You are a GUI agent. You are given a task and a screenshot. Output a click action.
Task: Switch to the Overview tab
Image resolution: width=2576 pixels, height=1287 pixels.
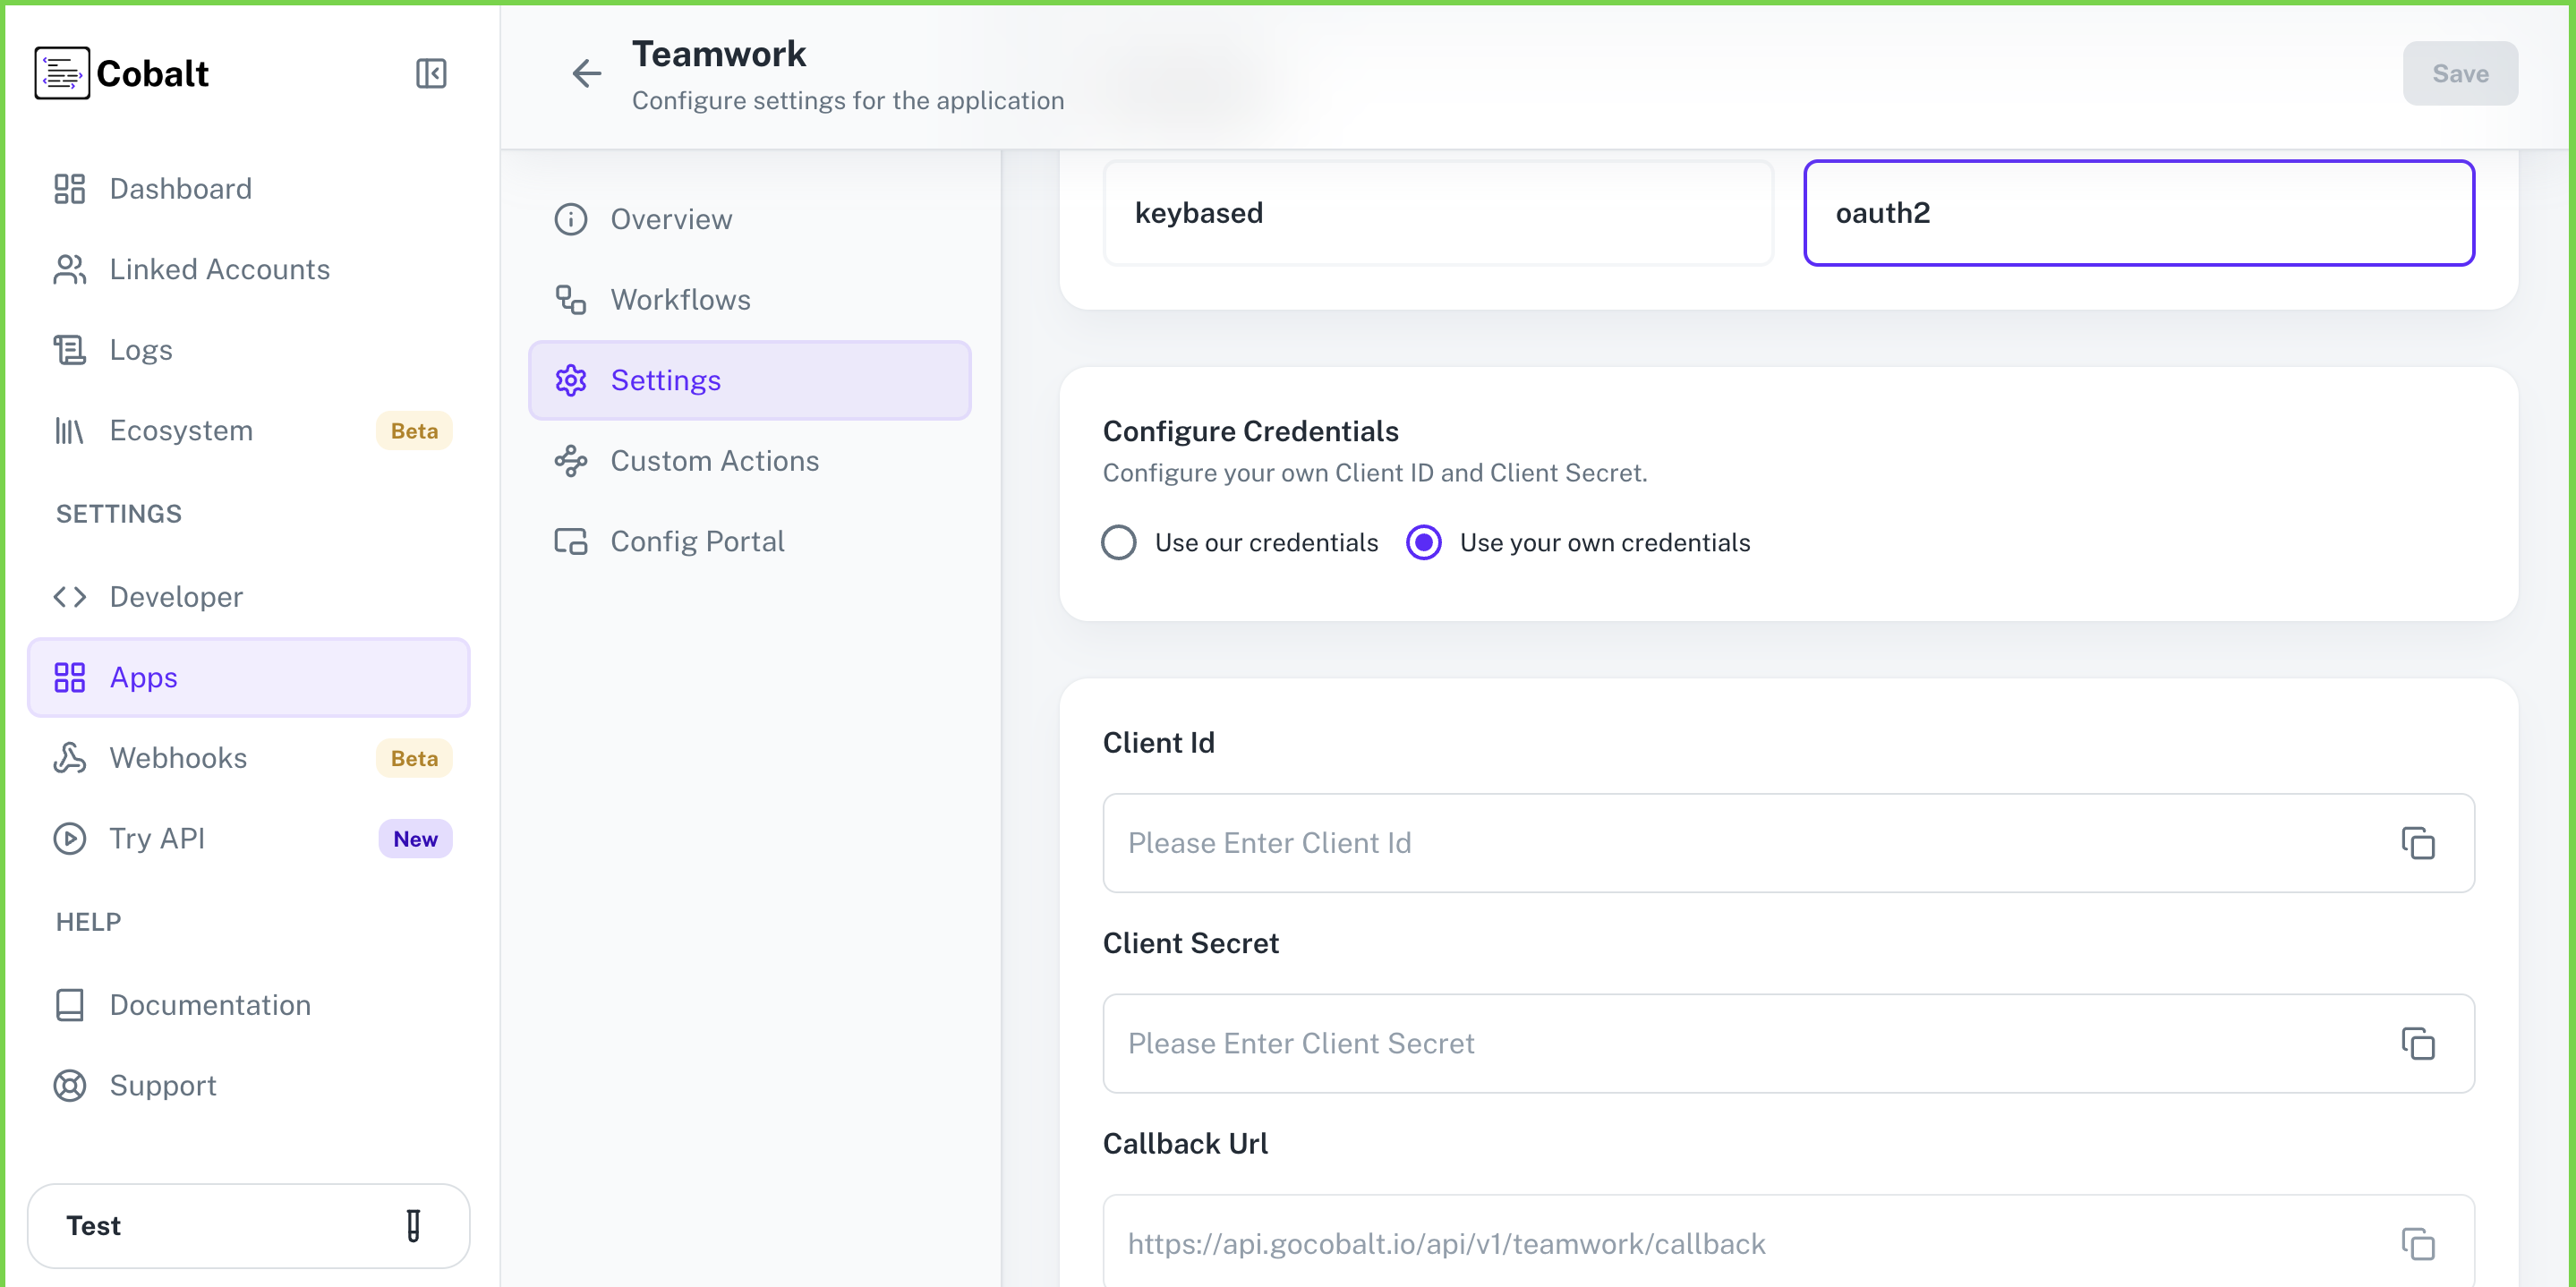671,219
